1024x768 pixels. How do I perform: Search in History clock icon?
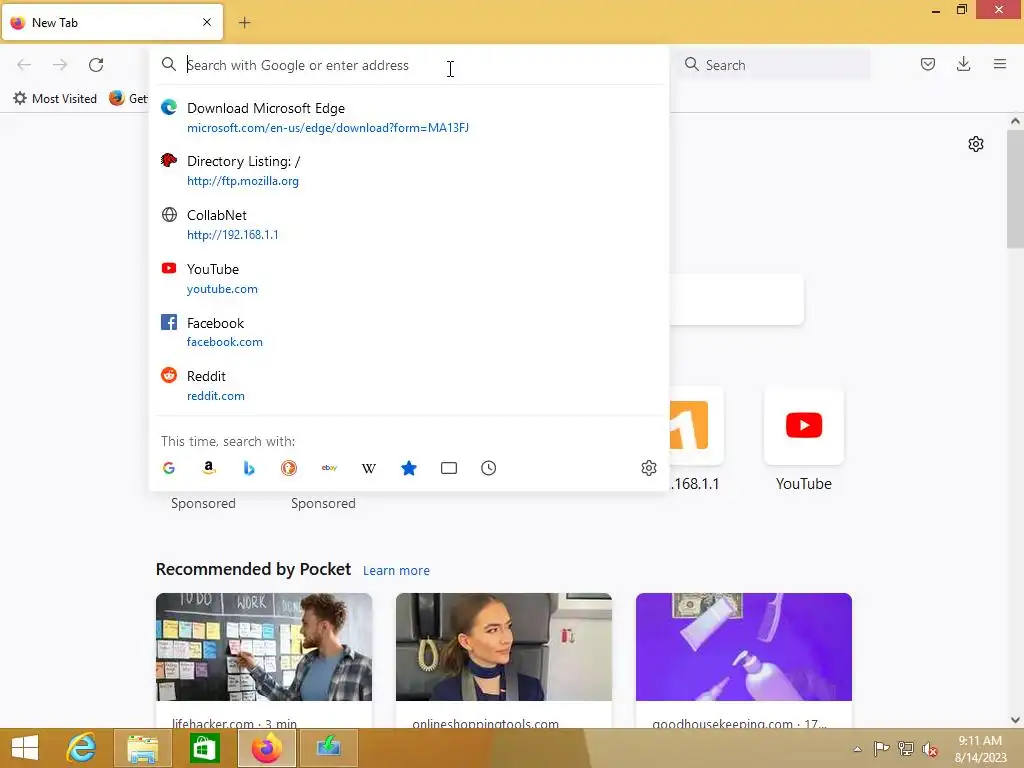click(488, 468)
